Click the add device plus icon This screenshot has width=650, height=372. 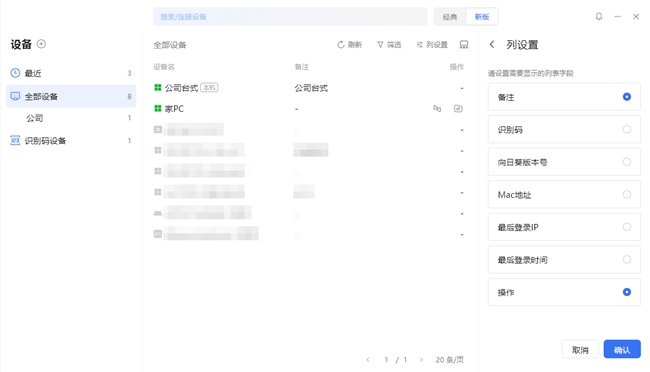(x=41, y=44)
